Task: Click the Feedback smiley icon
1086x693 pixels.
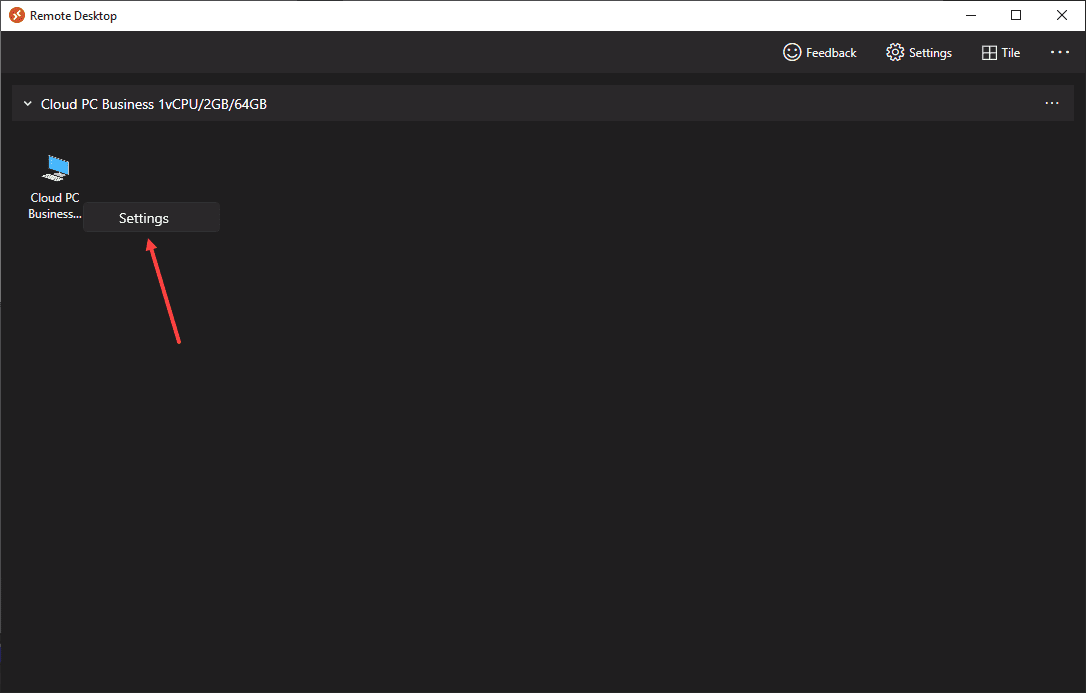Action: [792, 52]
